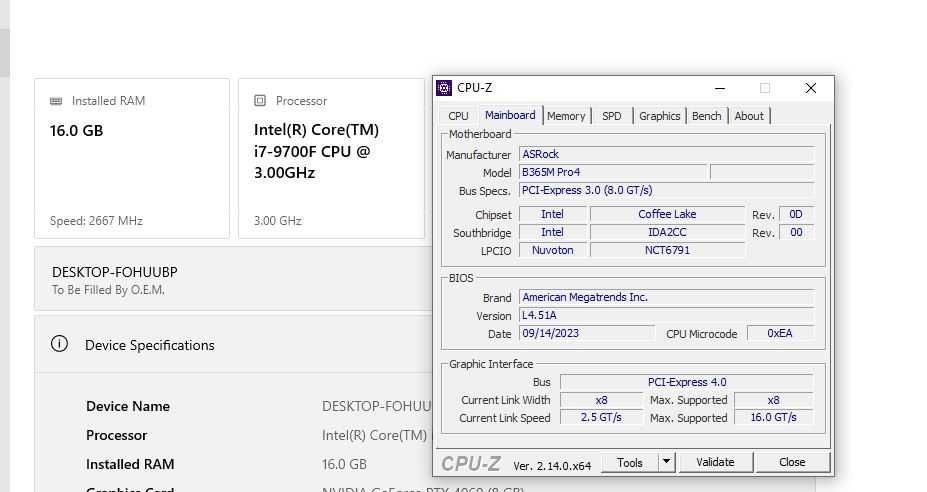927x492 pixels.
Task: Click the 16.0 GB value in specifications list
Action: 344,464
